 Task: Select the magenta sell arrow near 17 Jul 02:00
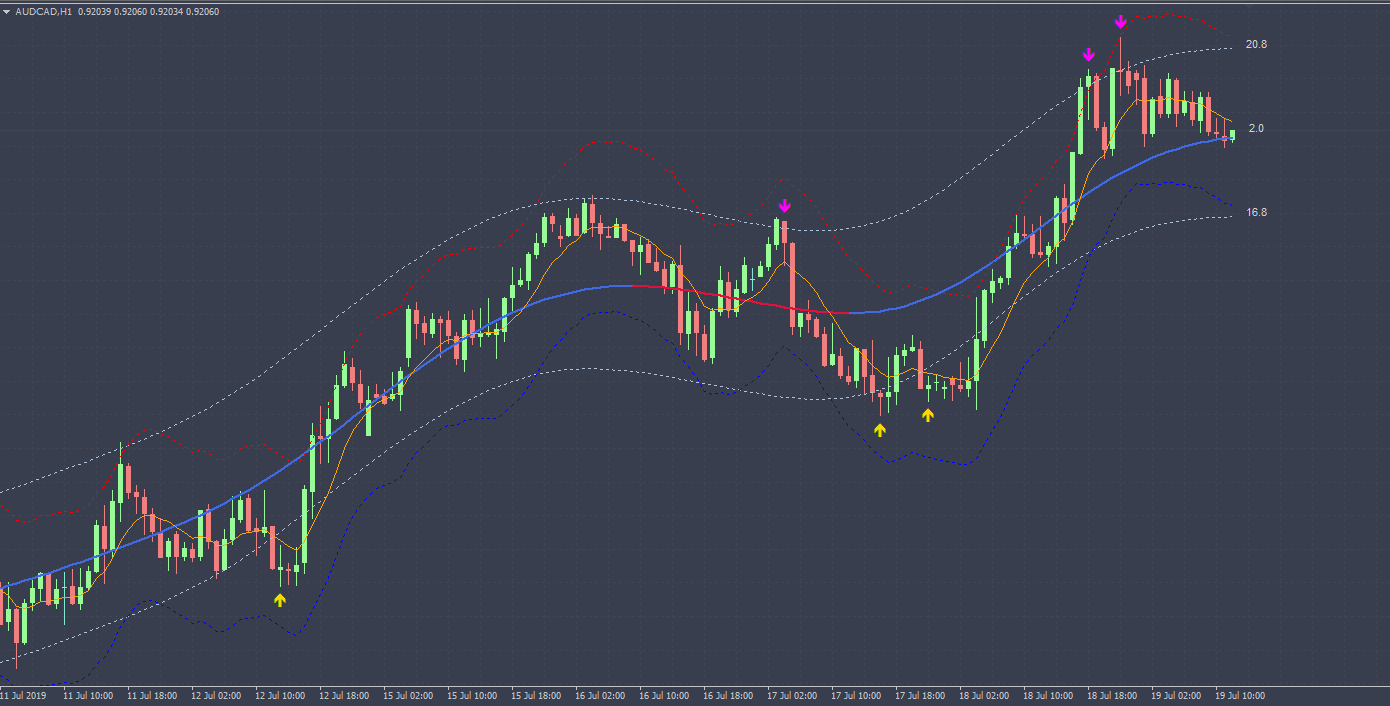(x=785, y=206)
